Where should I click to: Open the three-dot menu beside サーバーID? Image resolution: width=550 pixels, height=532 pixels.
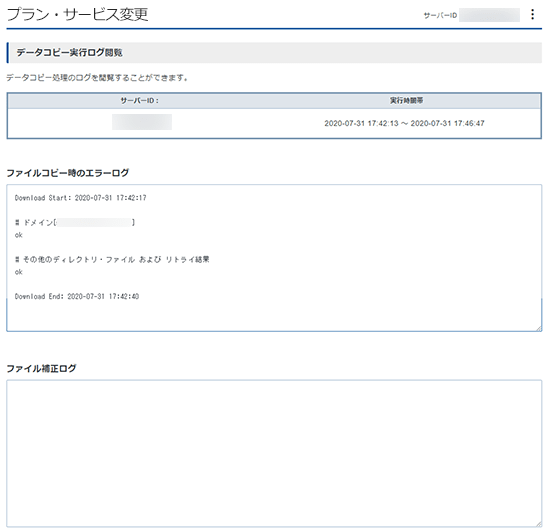click(532, 14)
